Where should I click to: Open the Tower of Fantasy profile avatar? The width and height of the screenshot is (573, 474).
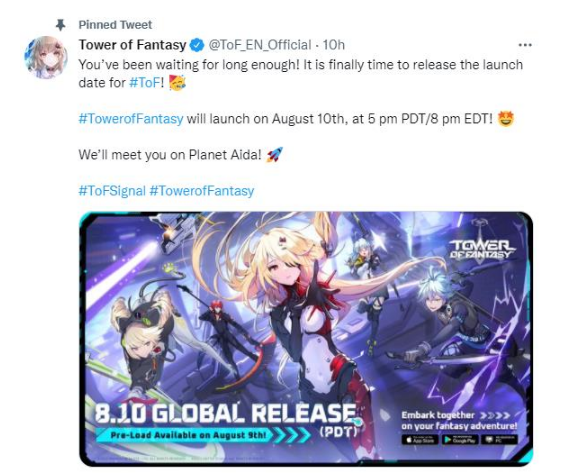click(46, 57)
